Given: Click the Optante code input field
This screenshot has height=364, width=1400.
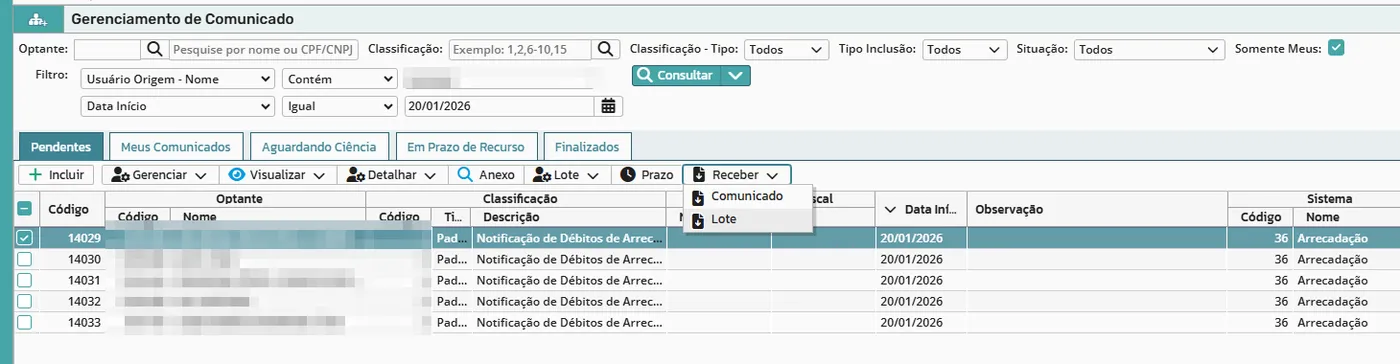Looking at the screenshot, I should 108,49.
